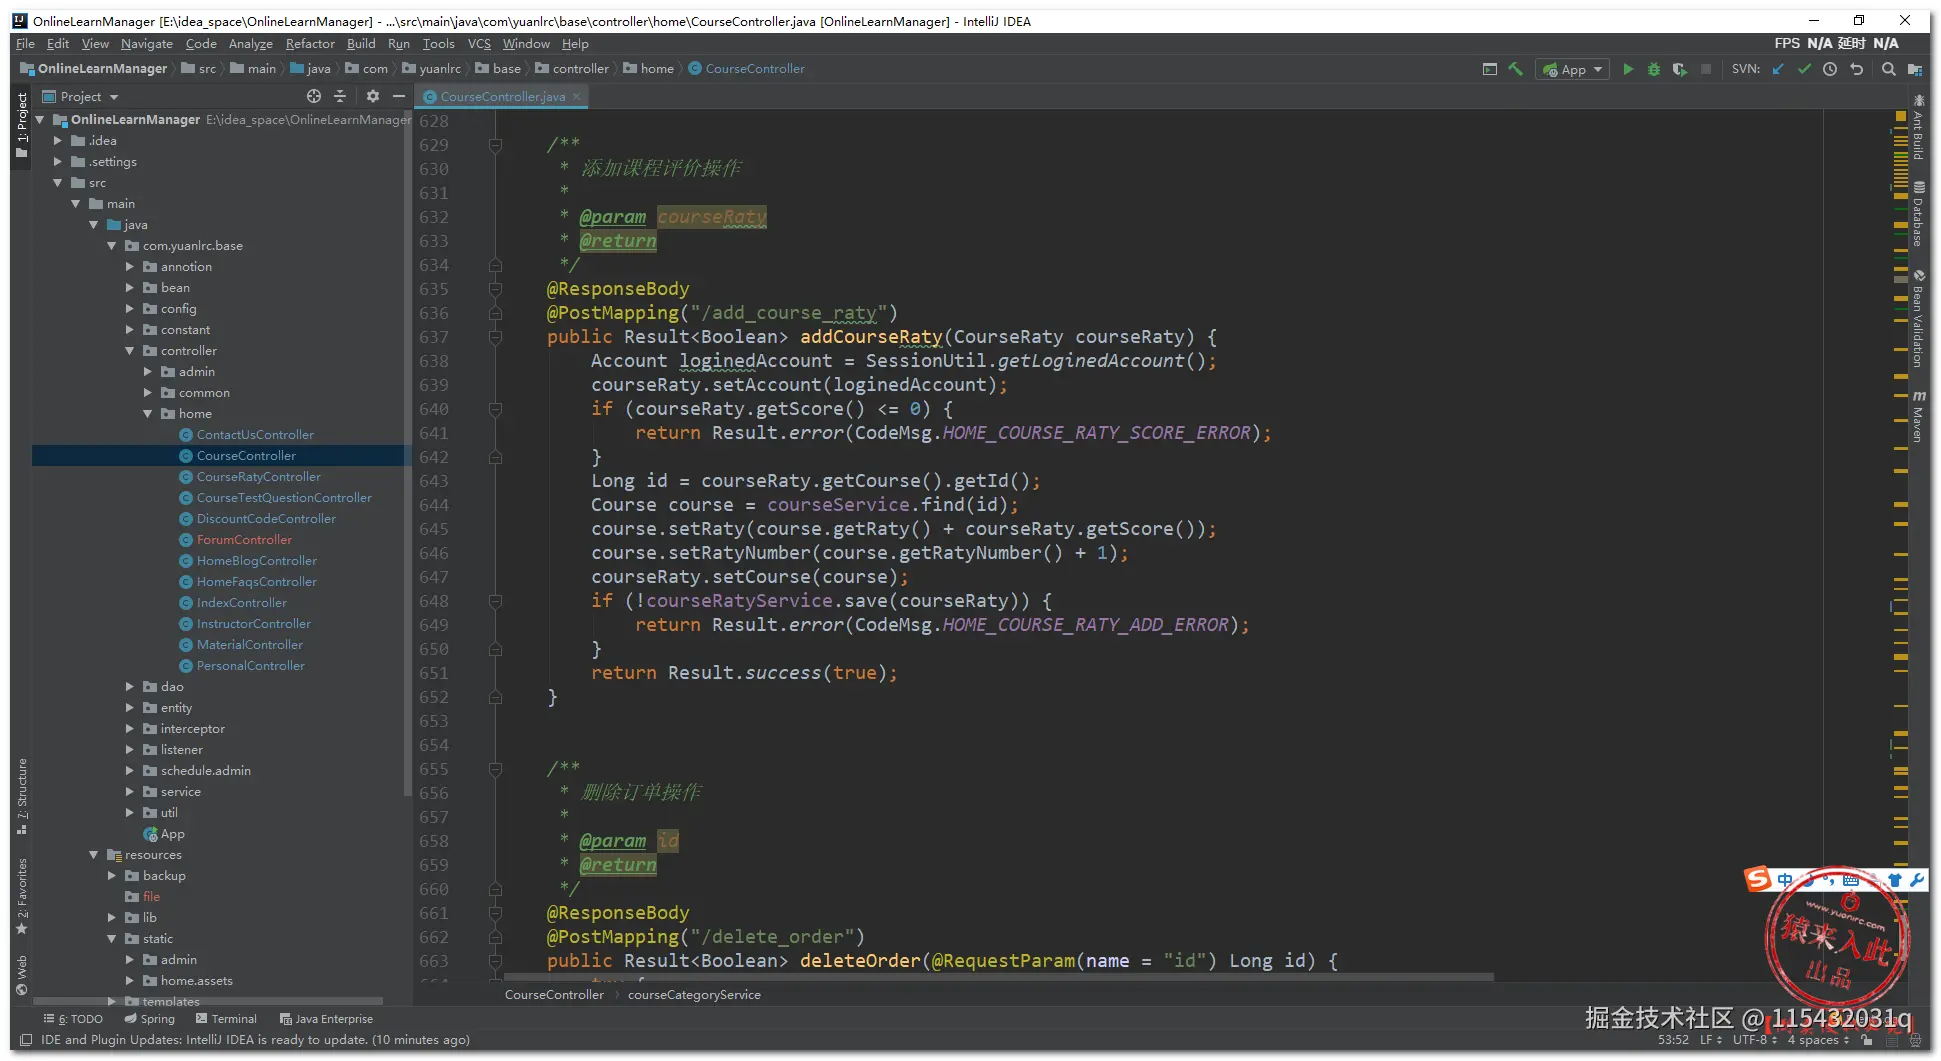Toggle the Structure tool window side tab
The image size is (1941, 1061).
click(x=22, y=795)
